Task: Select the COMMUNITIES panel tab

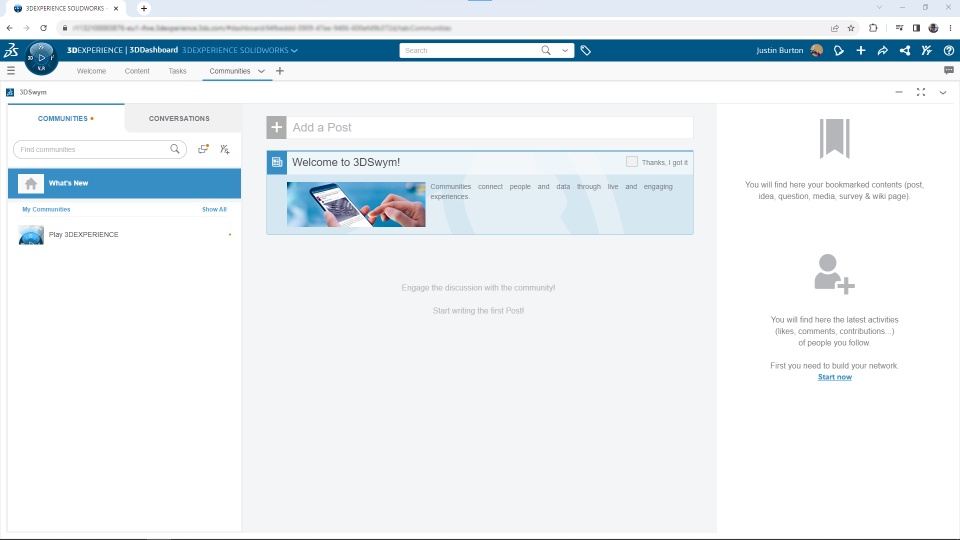Action: point(66,118)
